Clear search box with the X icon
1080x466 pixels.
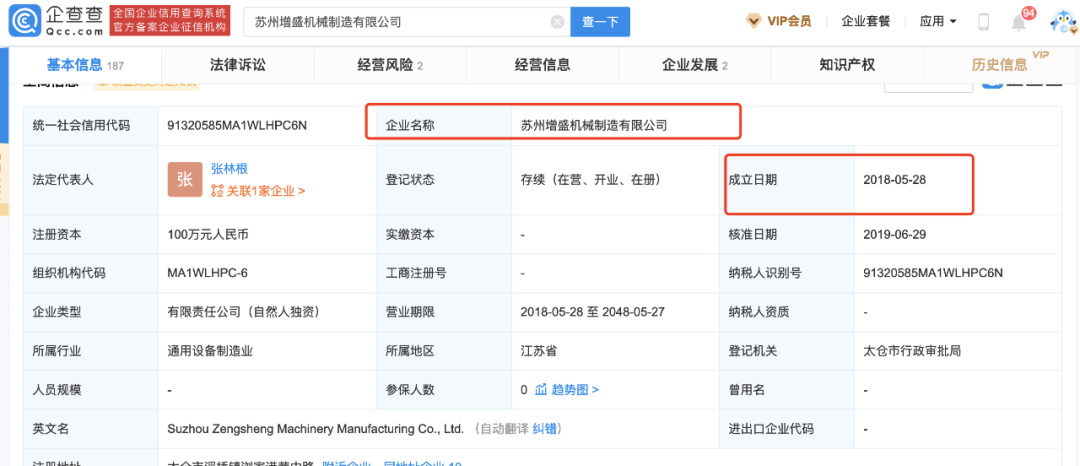point(558,22)
